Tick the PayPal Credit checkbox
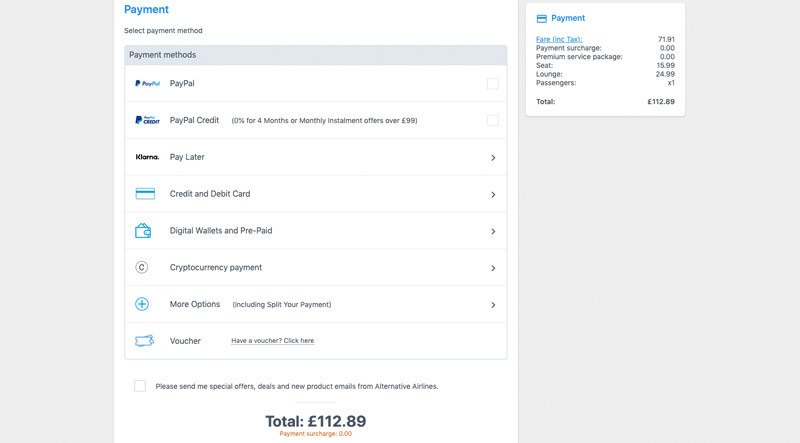 tap(492, 120)
